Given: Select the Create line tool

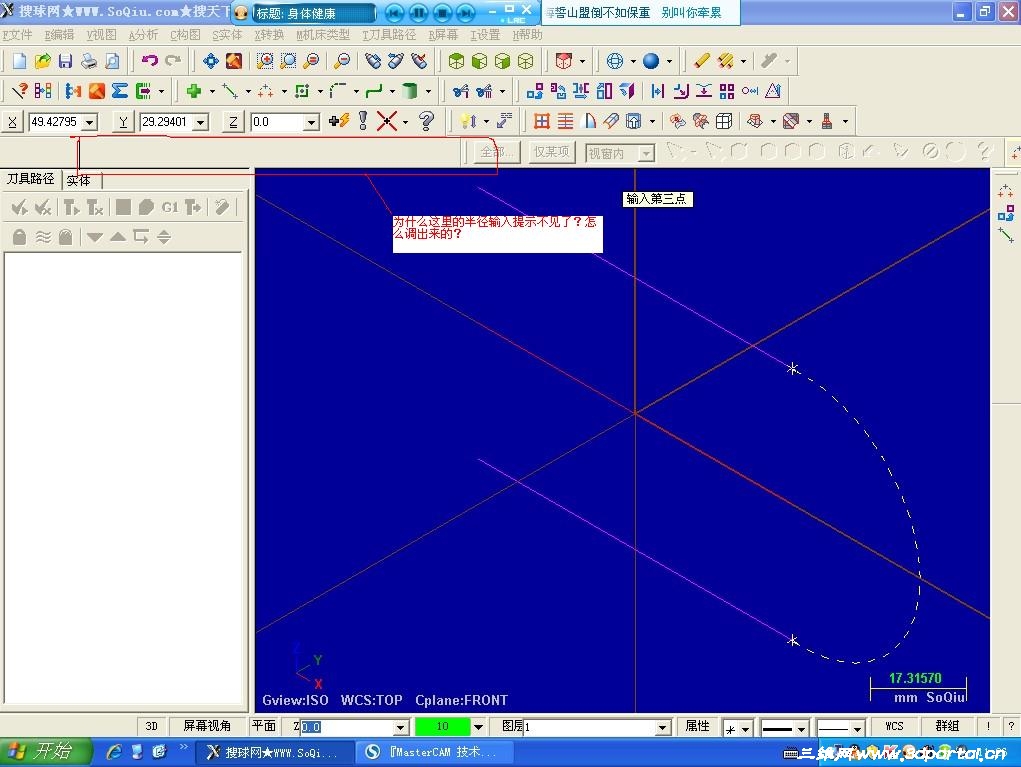Looking at the screenshot, I should point(229,91).
